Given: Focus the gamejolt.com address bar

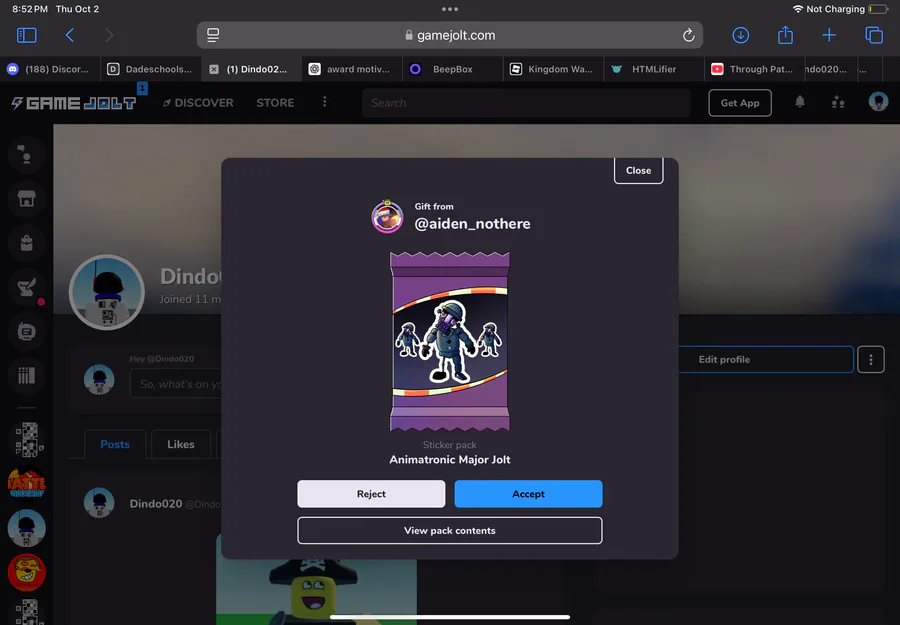Looking at the screenshot, I should (x=449, y=35).
